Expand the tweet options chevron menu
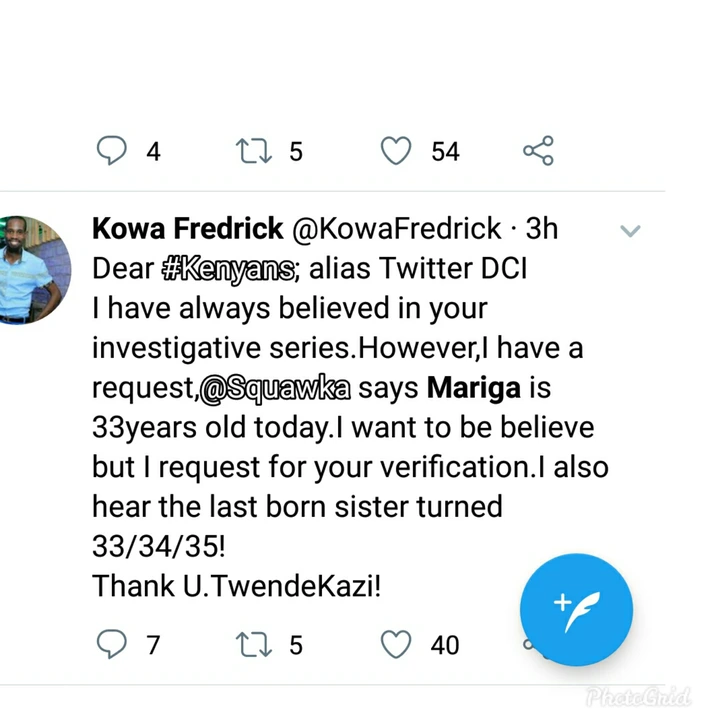This screenshot has width=720, height=720. point(630,232)
